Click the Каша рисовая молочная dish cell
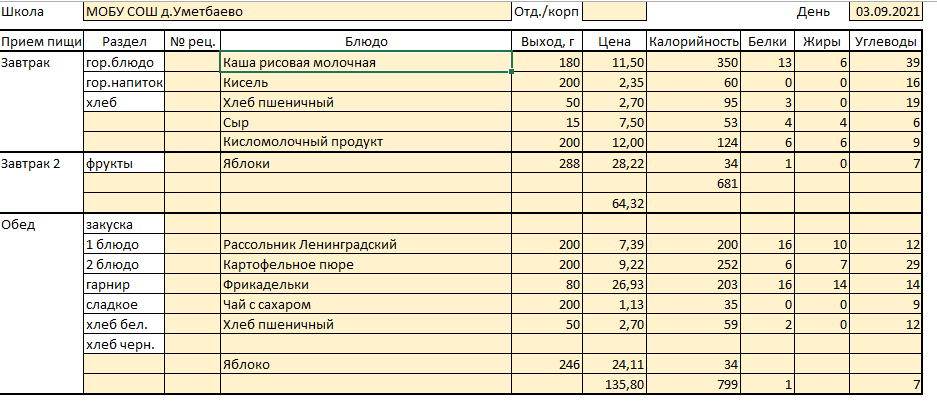Viewport: 937px width, 413px height. coord(366,63)
